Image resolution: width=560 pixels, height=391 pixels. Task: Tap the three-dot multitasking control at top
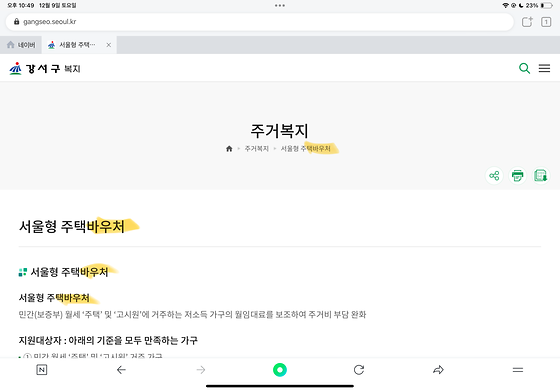tap(280, 5)
